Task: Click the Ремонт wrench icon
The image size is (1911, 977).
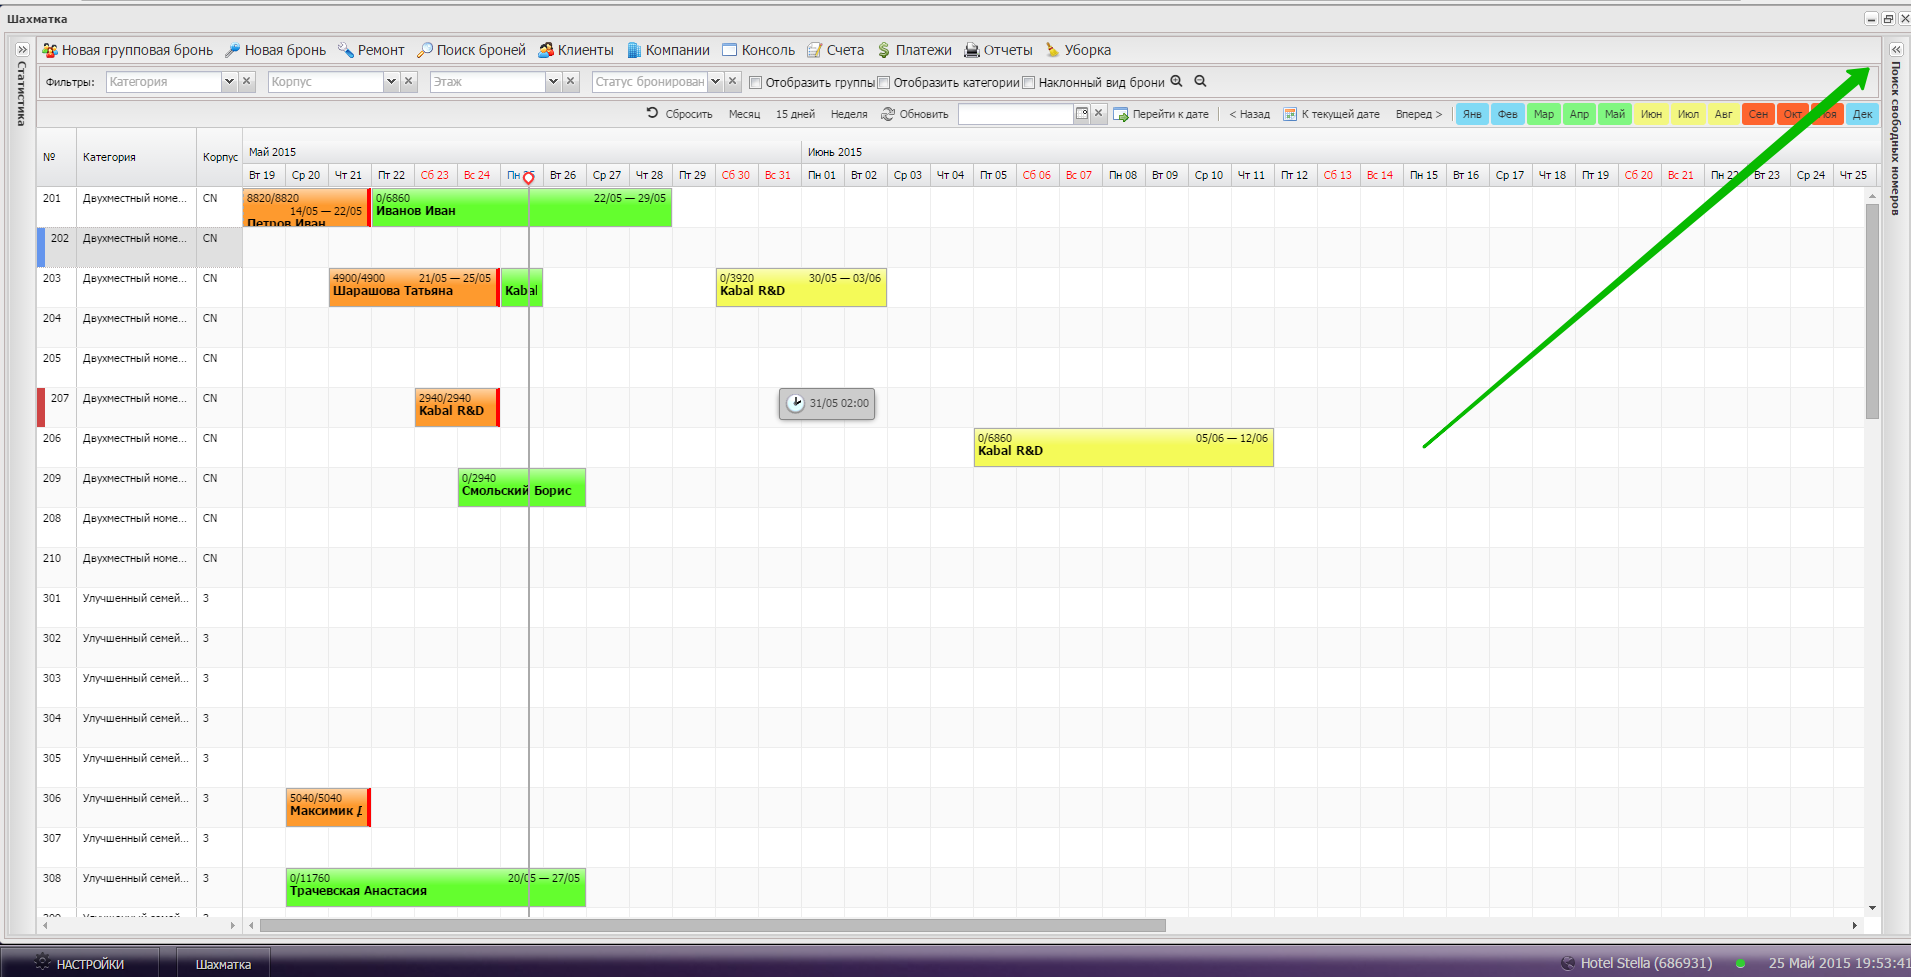Action: (x=346, y=50)
